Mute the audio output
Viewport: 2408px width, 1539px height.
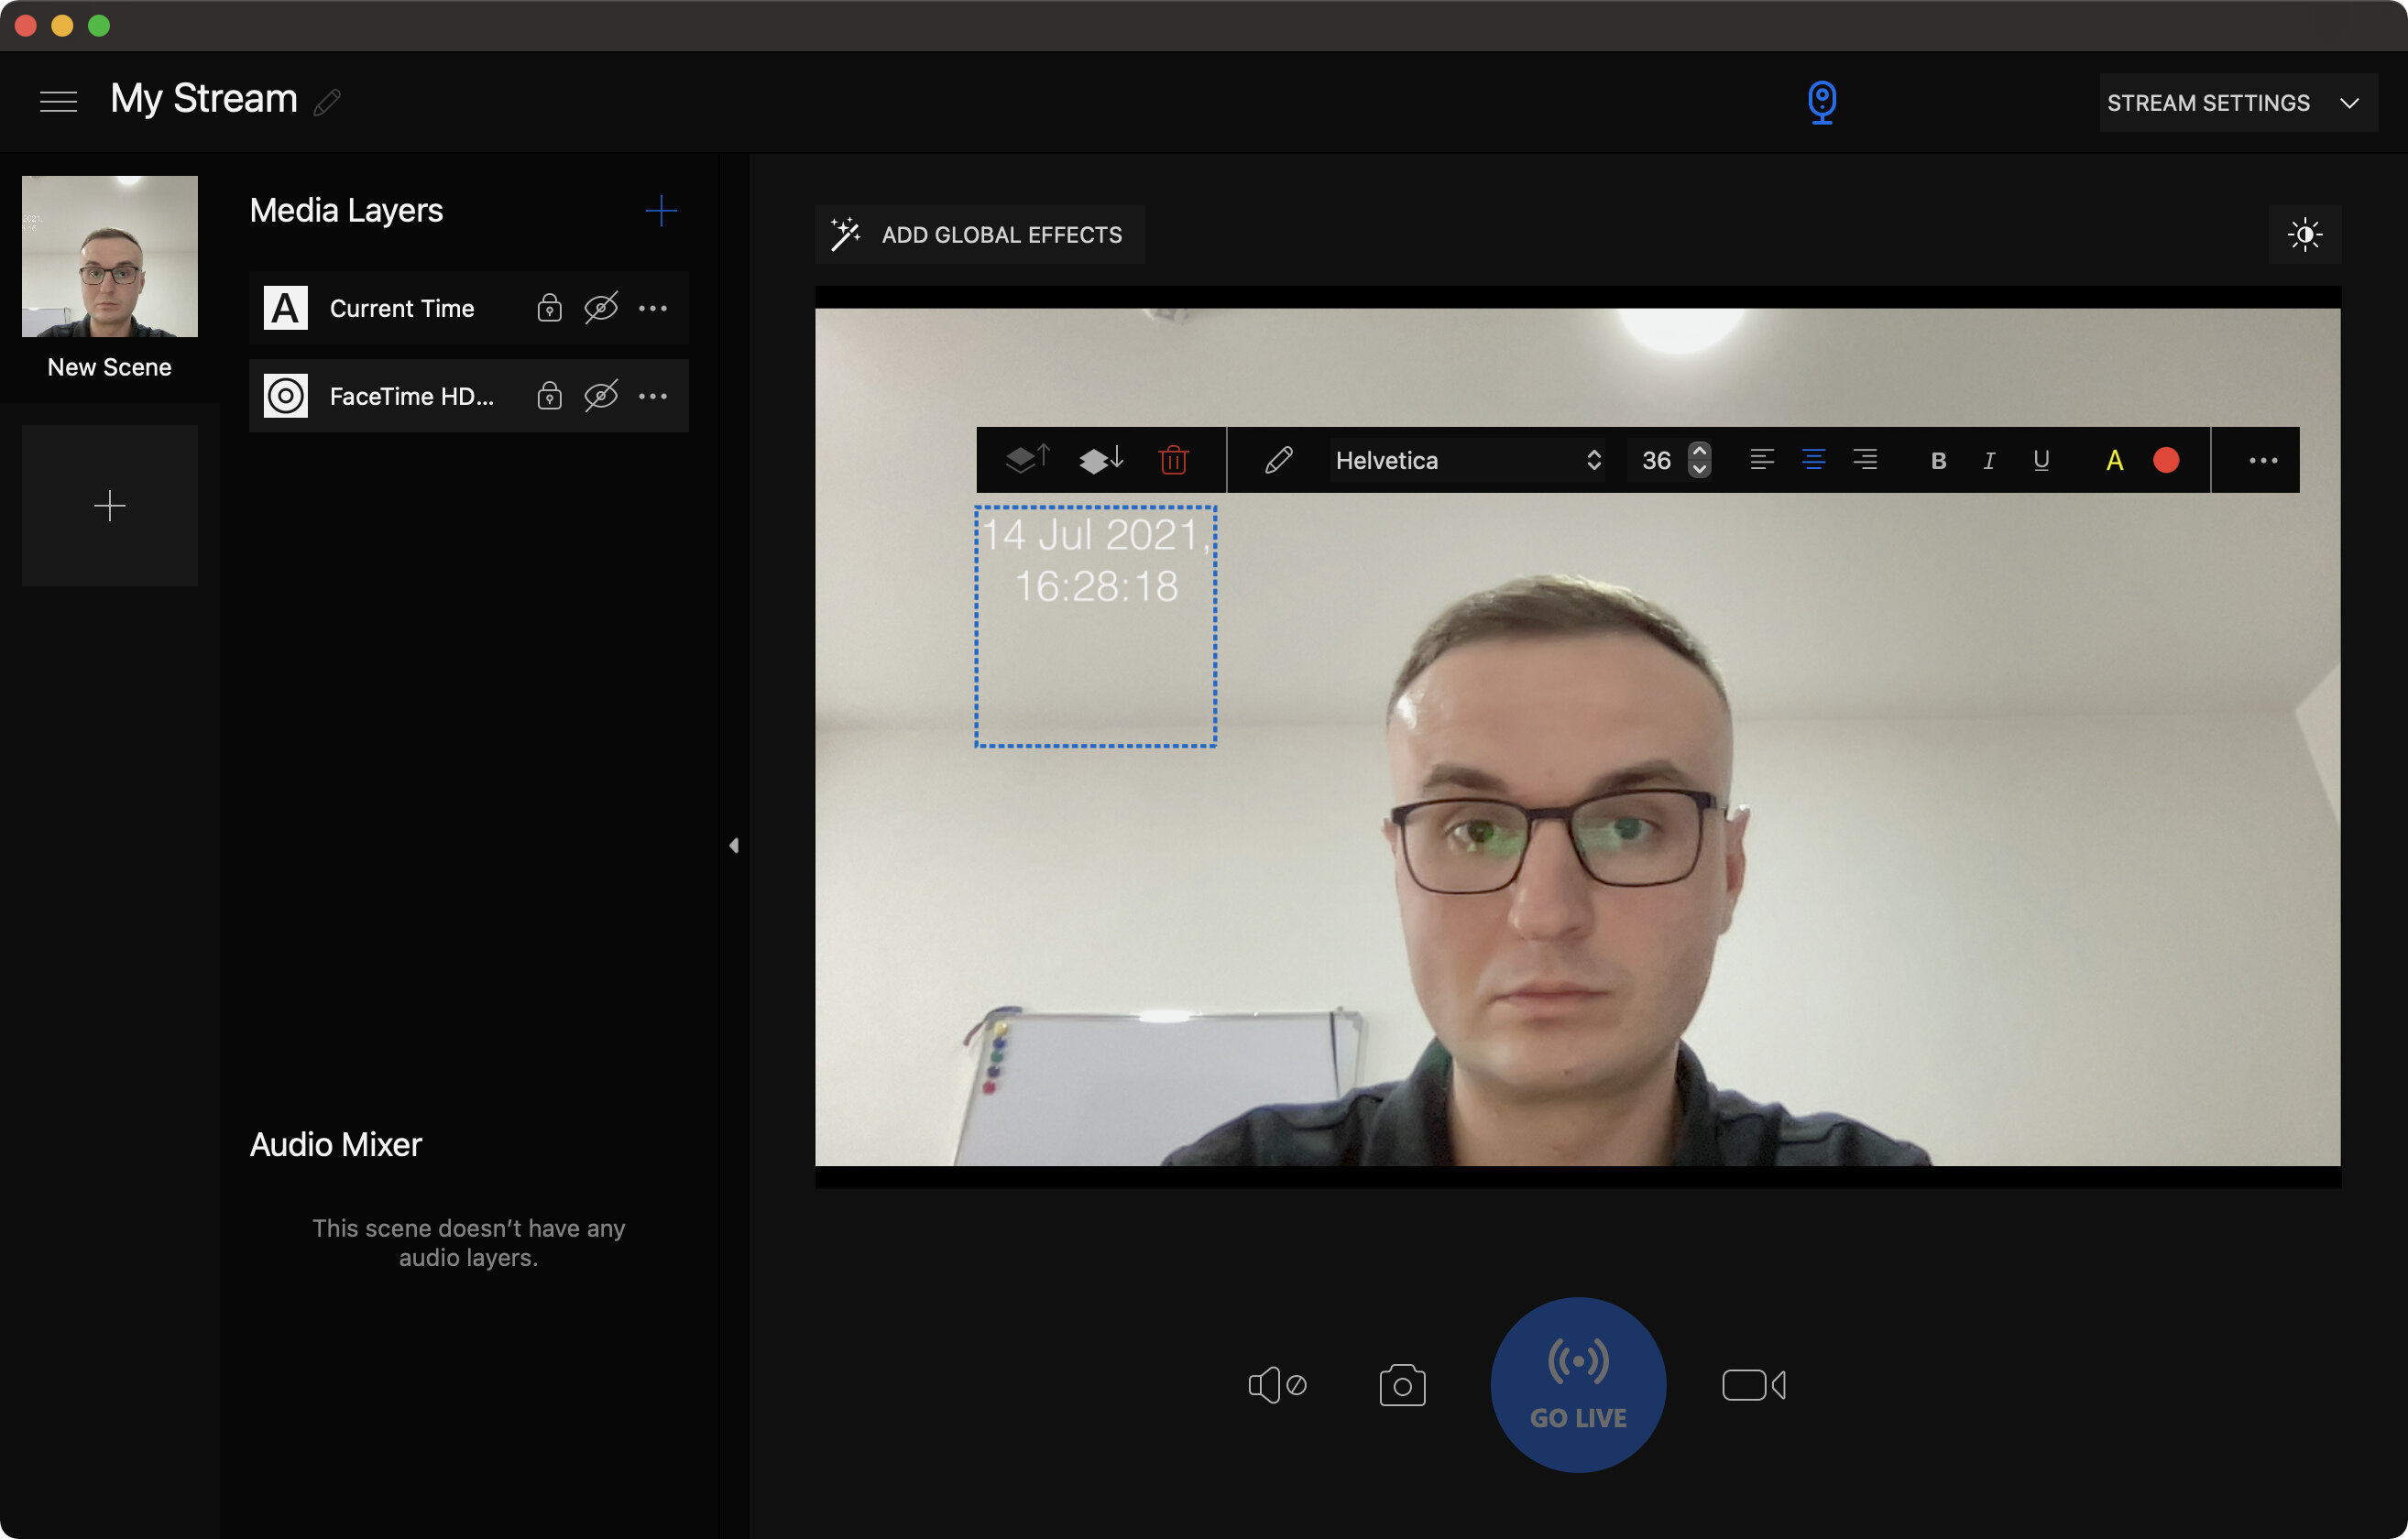(x=1277, y=1385)
